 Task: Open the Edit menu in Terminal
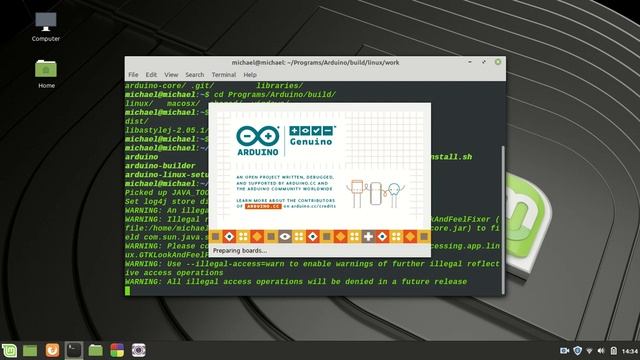[151, 75]
